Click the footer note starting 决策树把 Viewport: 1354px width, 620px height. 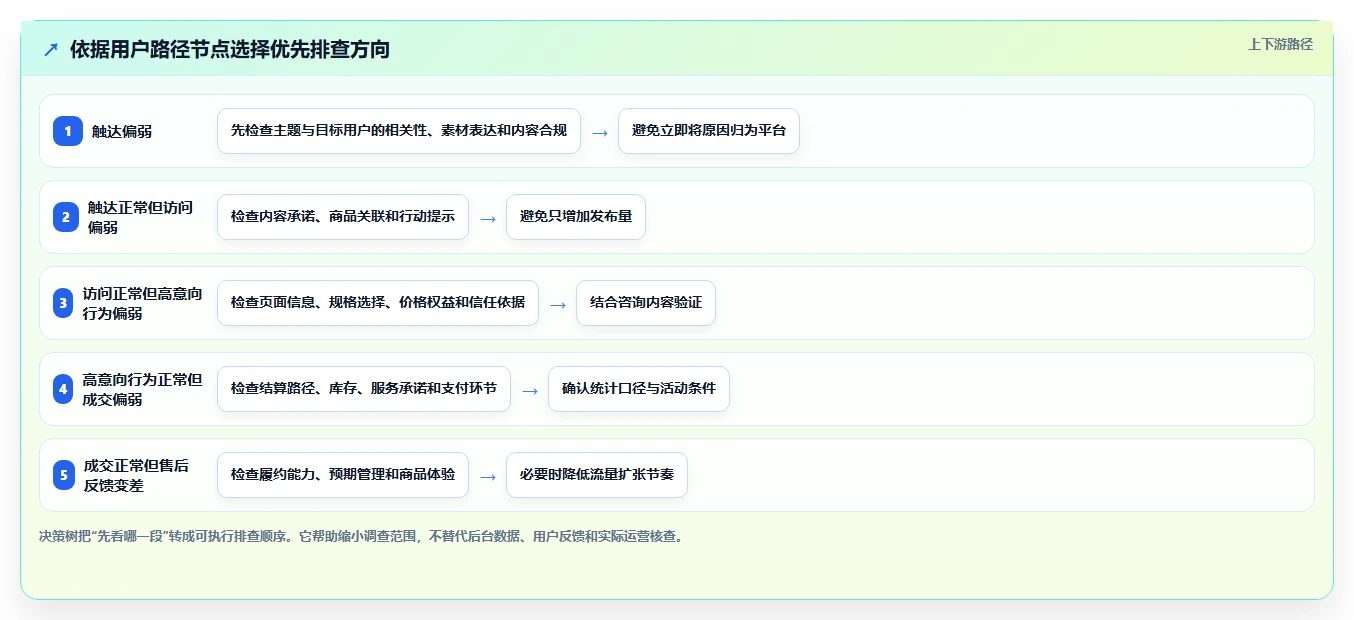(x=364, y=536)
